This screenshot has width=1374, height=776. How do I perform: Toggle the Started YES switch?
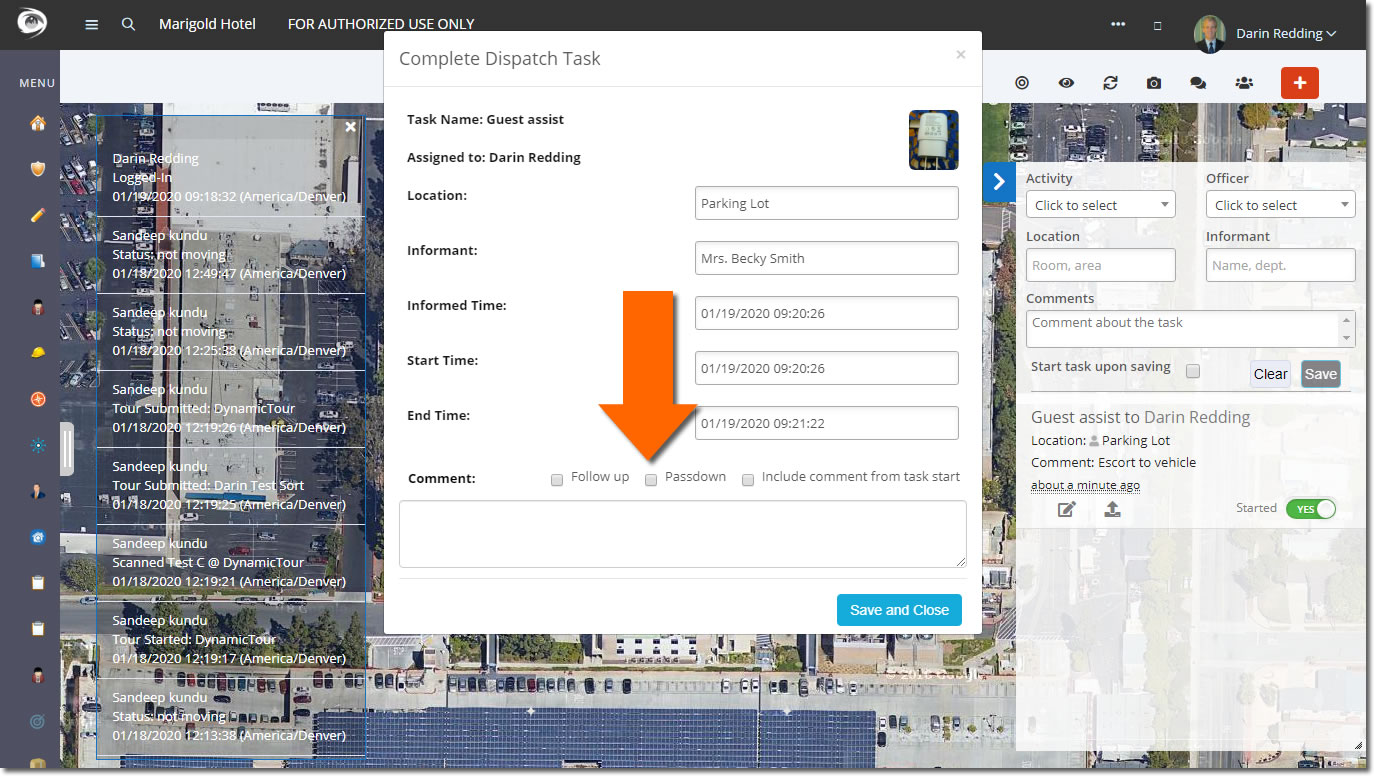1310,509
